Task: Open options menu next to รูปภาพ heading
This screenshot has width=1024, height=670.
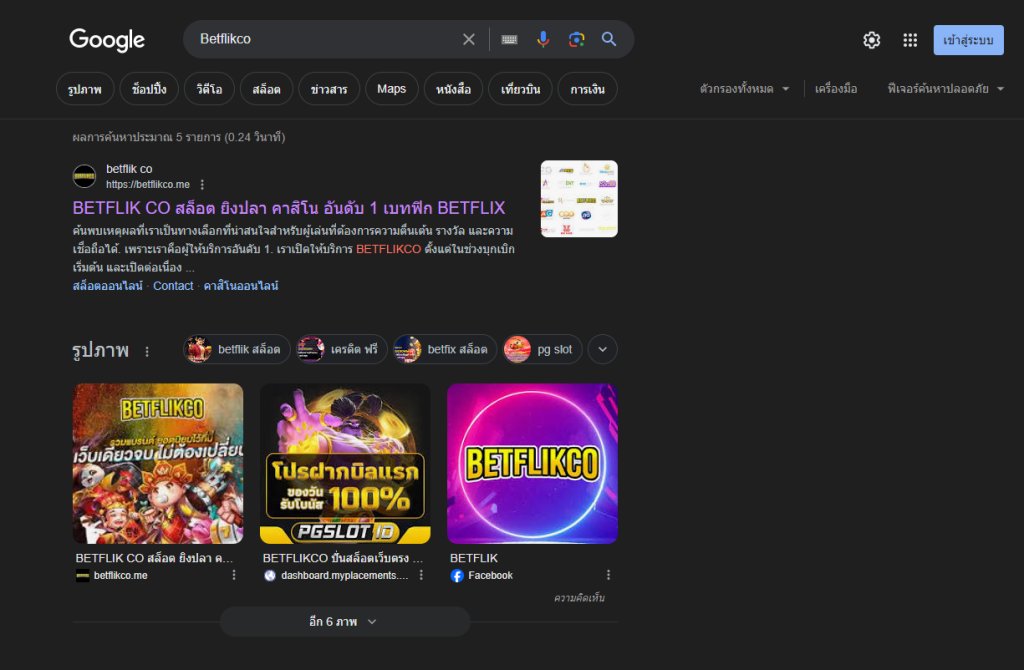Action: (147, 351)
